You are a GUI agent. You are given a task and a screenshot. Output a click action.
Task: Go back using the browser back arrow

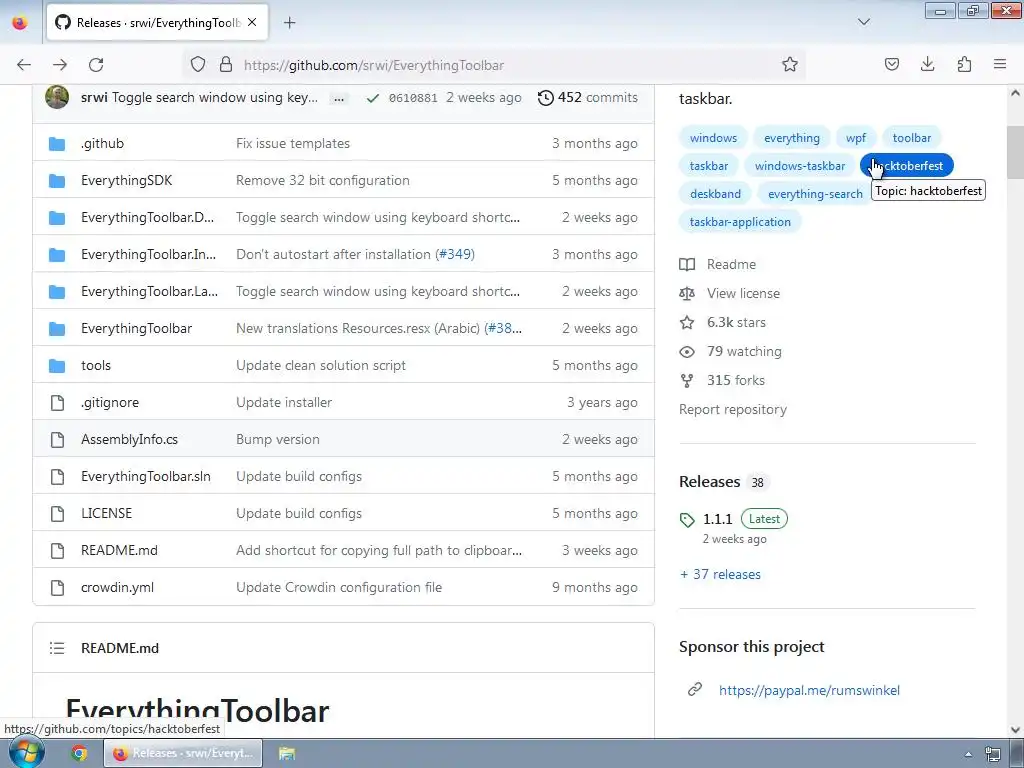24,65
